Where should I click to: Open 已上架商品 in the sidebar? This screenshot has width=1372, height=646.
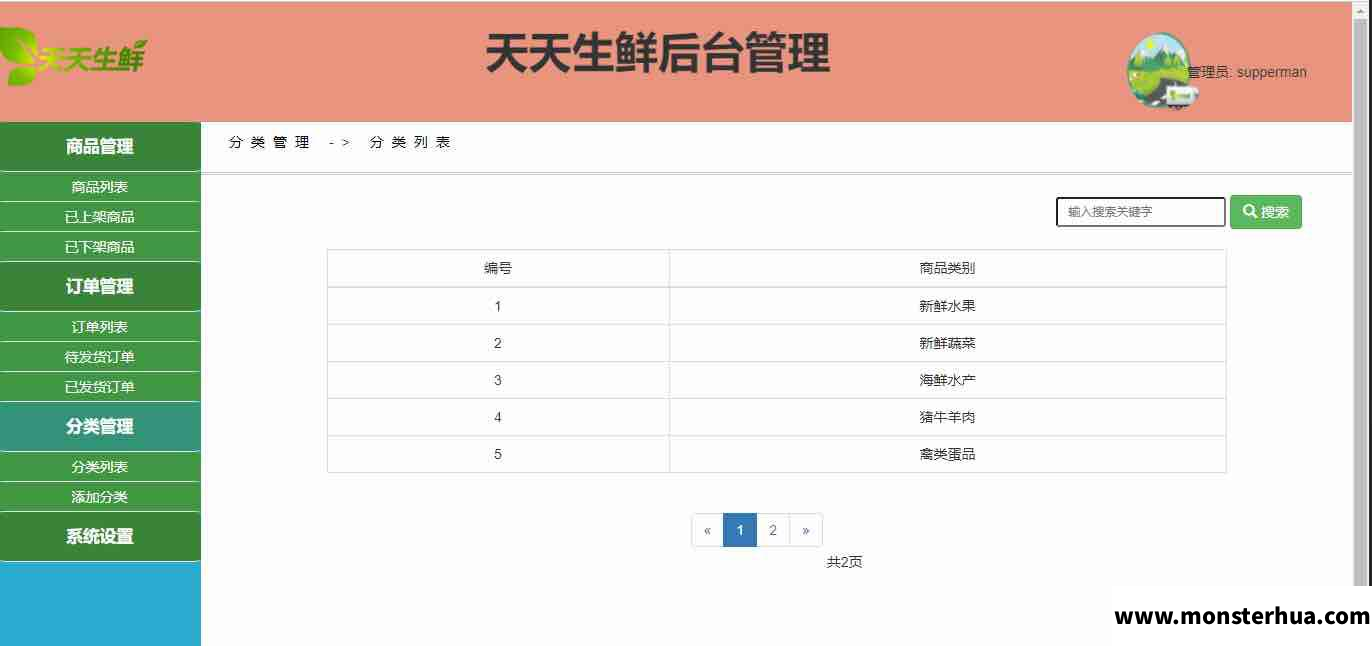(x=100, y=217)
